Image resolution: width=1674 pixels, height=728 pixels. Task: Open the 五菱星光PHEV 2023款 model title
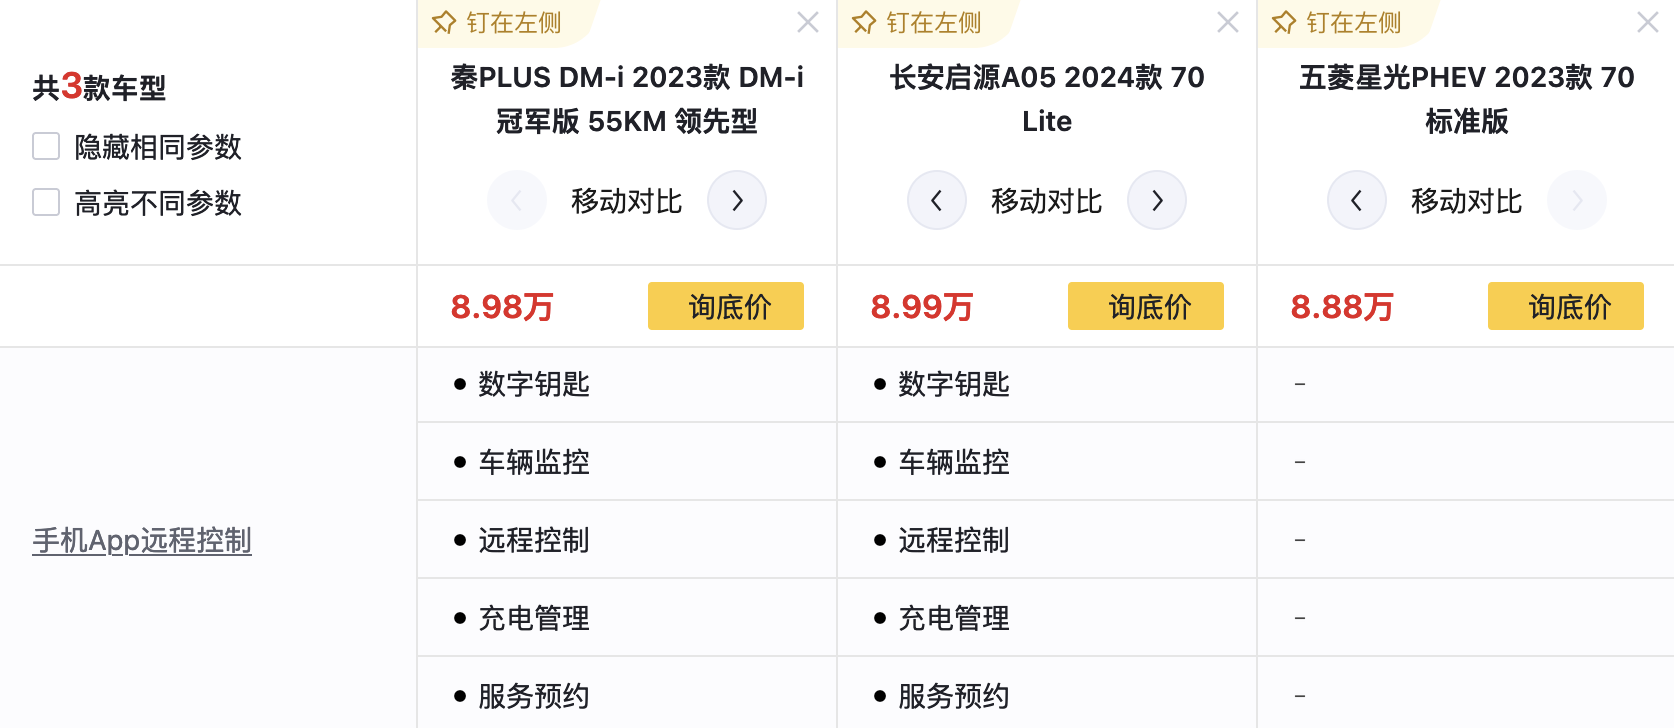1467,98
